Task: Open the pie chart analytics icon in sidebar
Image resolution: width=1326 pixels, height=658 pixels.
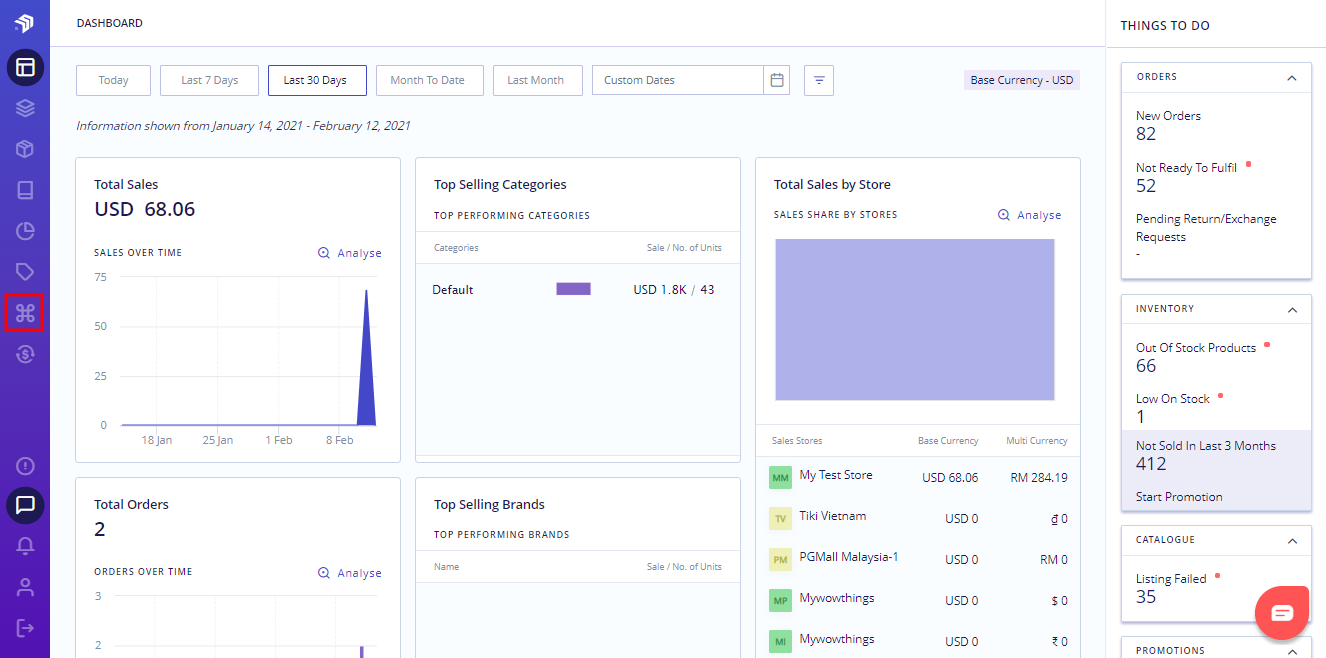Action: [x=25, y=230]
